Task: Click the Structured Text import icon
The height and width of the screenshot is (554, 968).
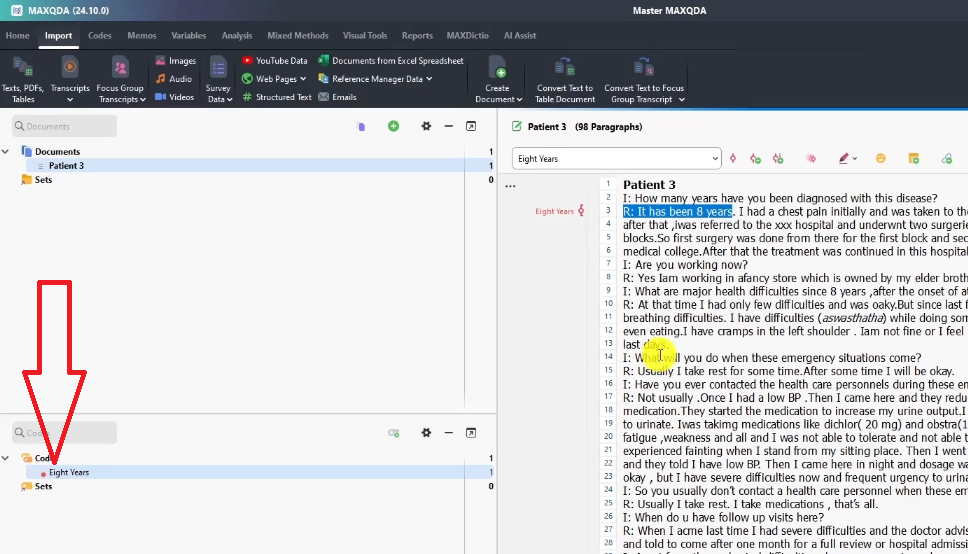Action: coord(247,97)
